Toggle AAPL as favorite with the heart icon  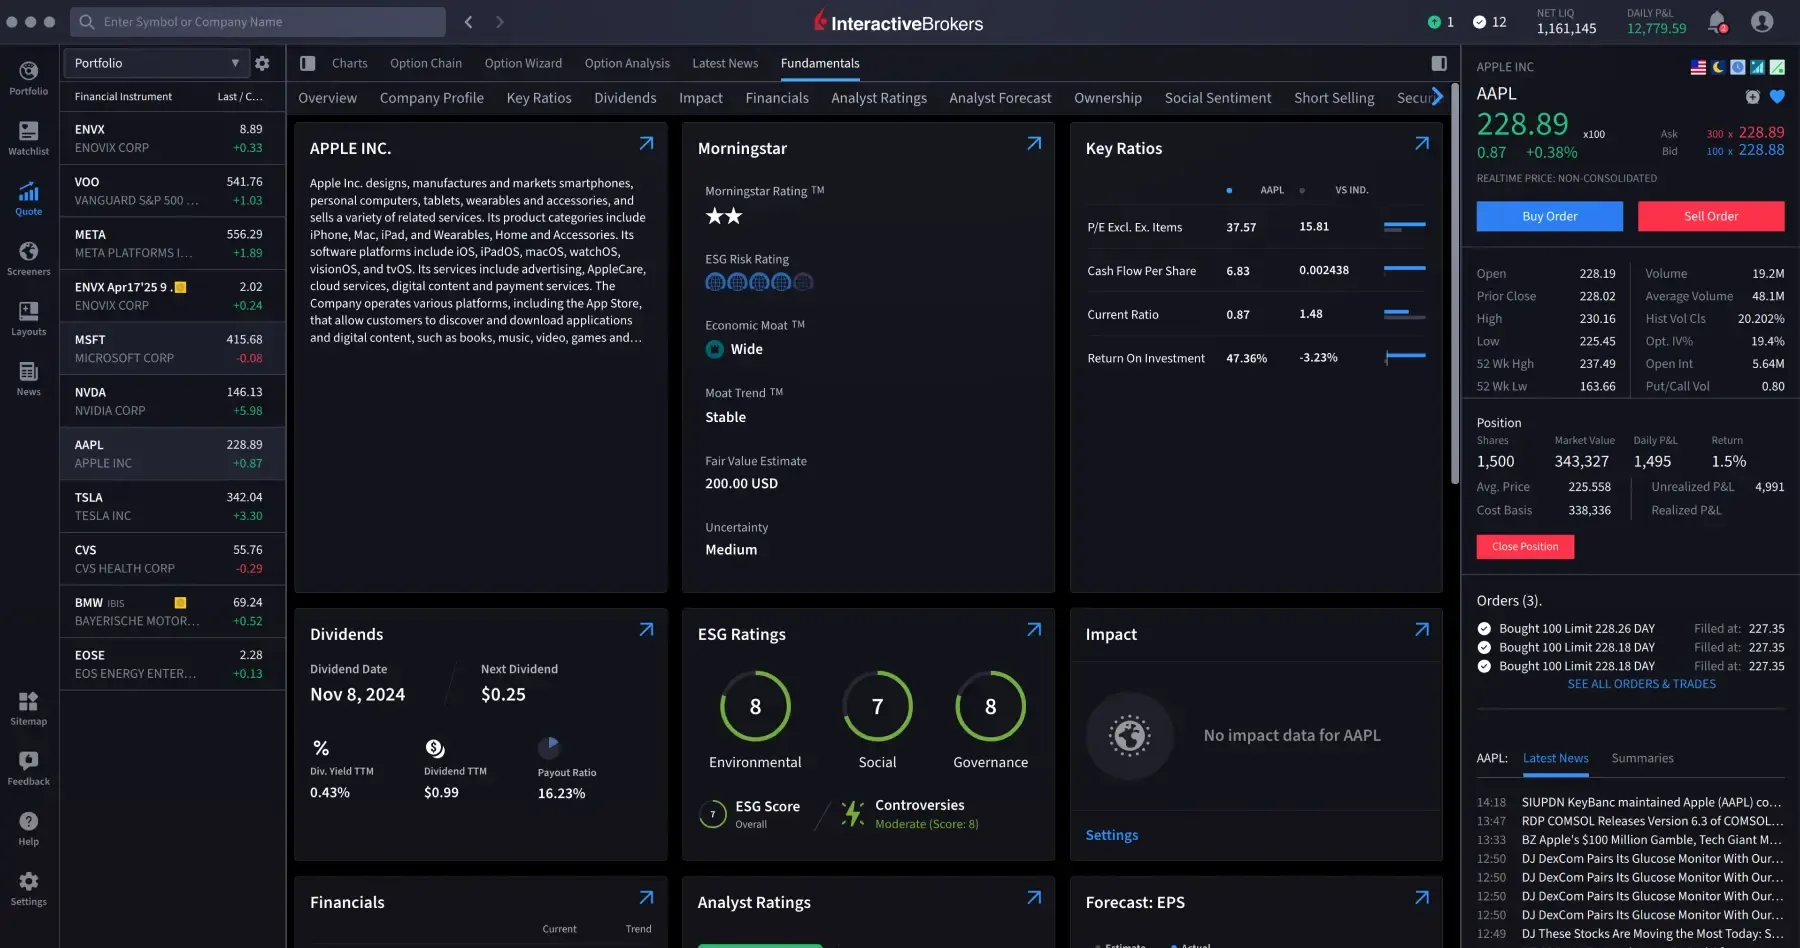click(x=1779, y=96)
